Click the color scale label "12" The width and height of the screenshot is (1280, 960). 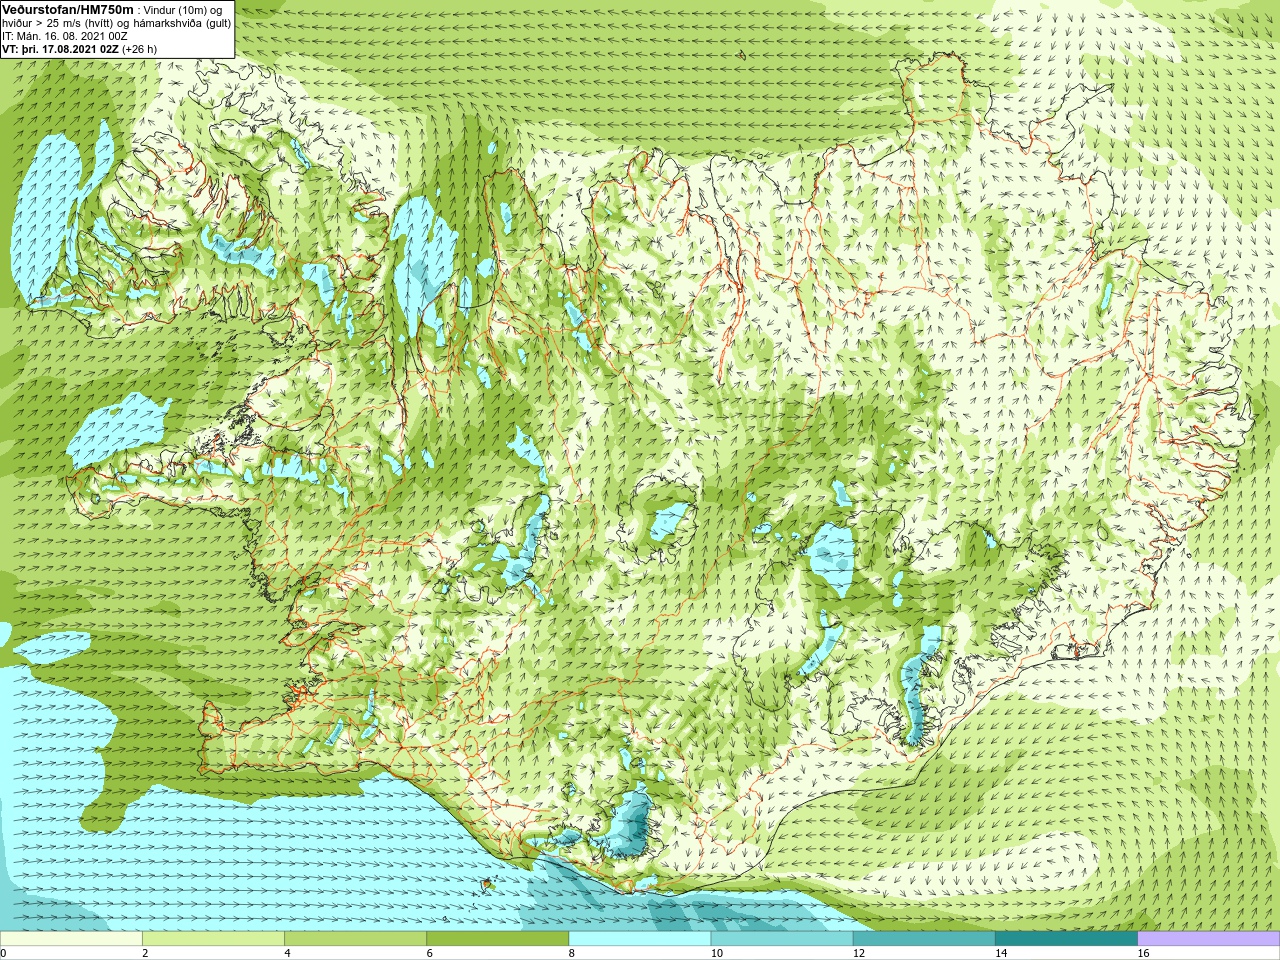tap(858, 953)
